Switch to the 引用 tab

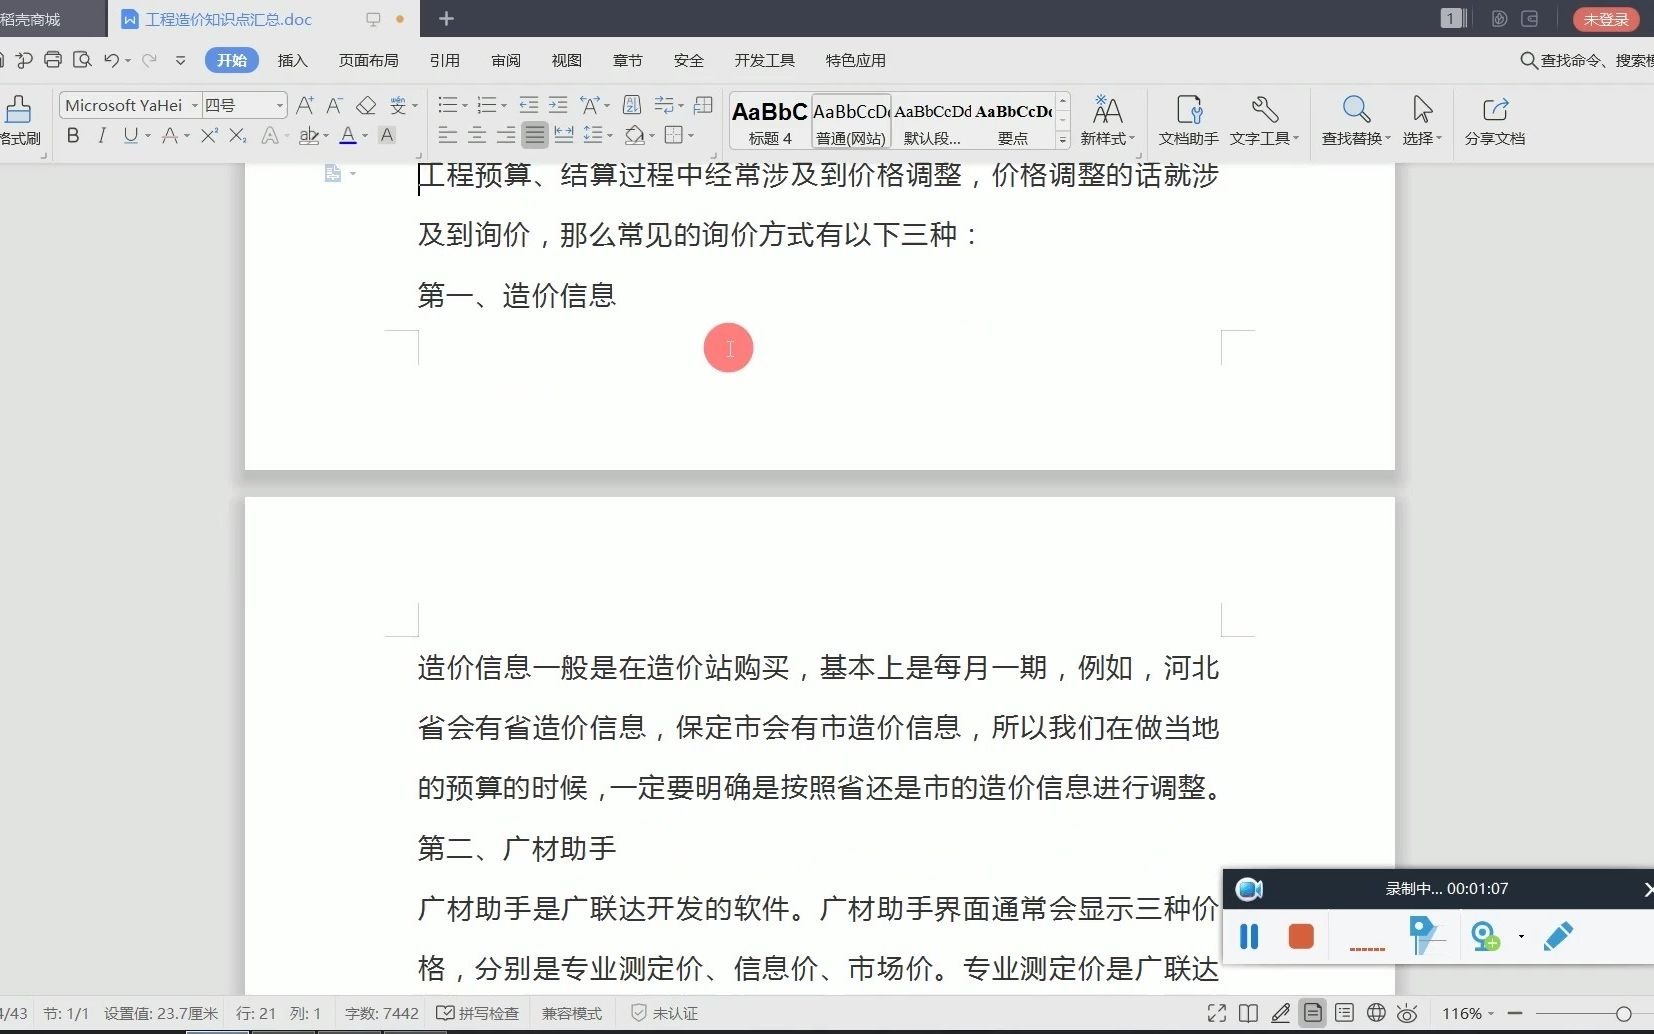click(445, 60)
